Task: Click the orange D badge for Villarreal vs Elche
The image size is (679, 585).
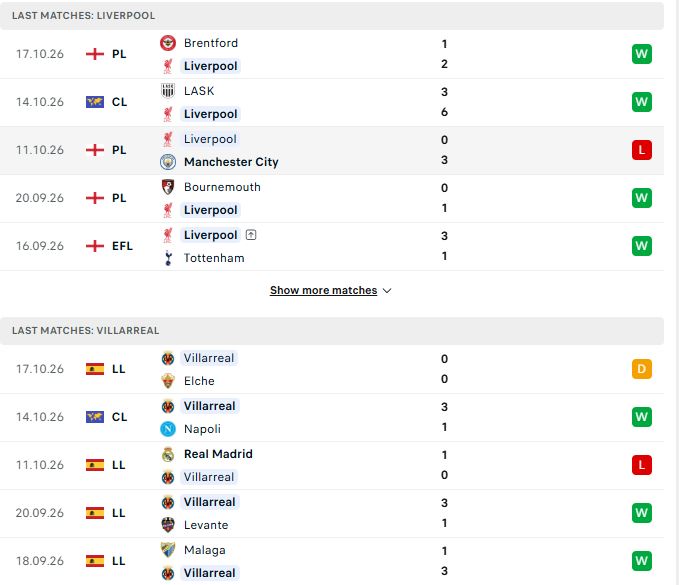Action: (641, 369)
